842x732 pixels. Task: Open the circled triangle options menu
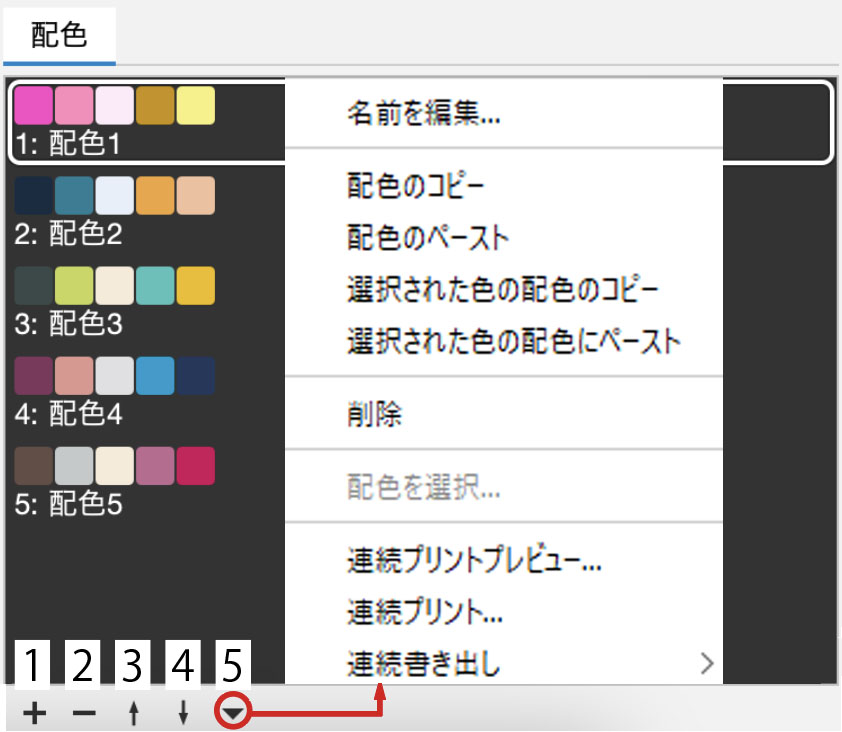coord(232,714)
